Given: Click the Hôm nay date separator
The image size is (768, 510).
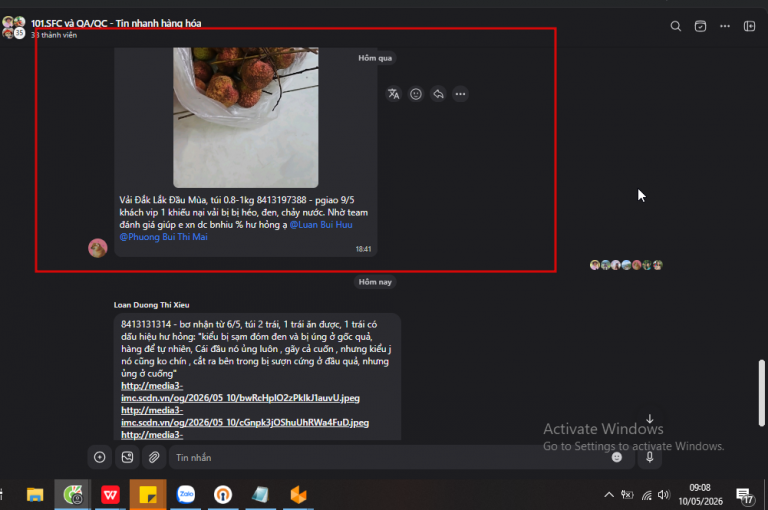Looking at the screenshot, I should 375,282.
